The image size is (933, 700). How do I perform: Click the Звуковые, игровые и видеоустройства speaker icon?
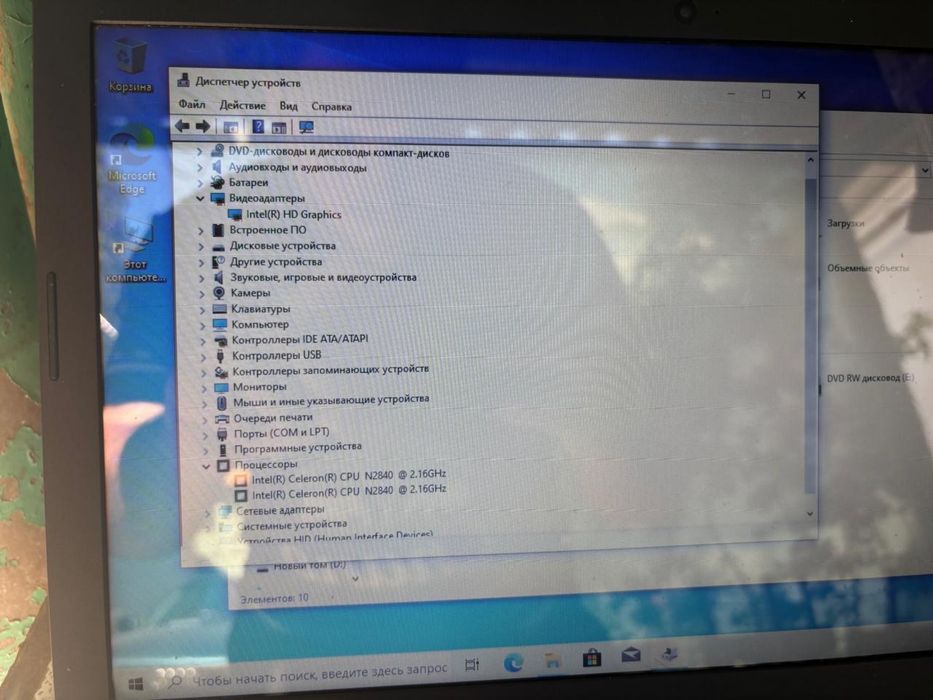[218, 277]
